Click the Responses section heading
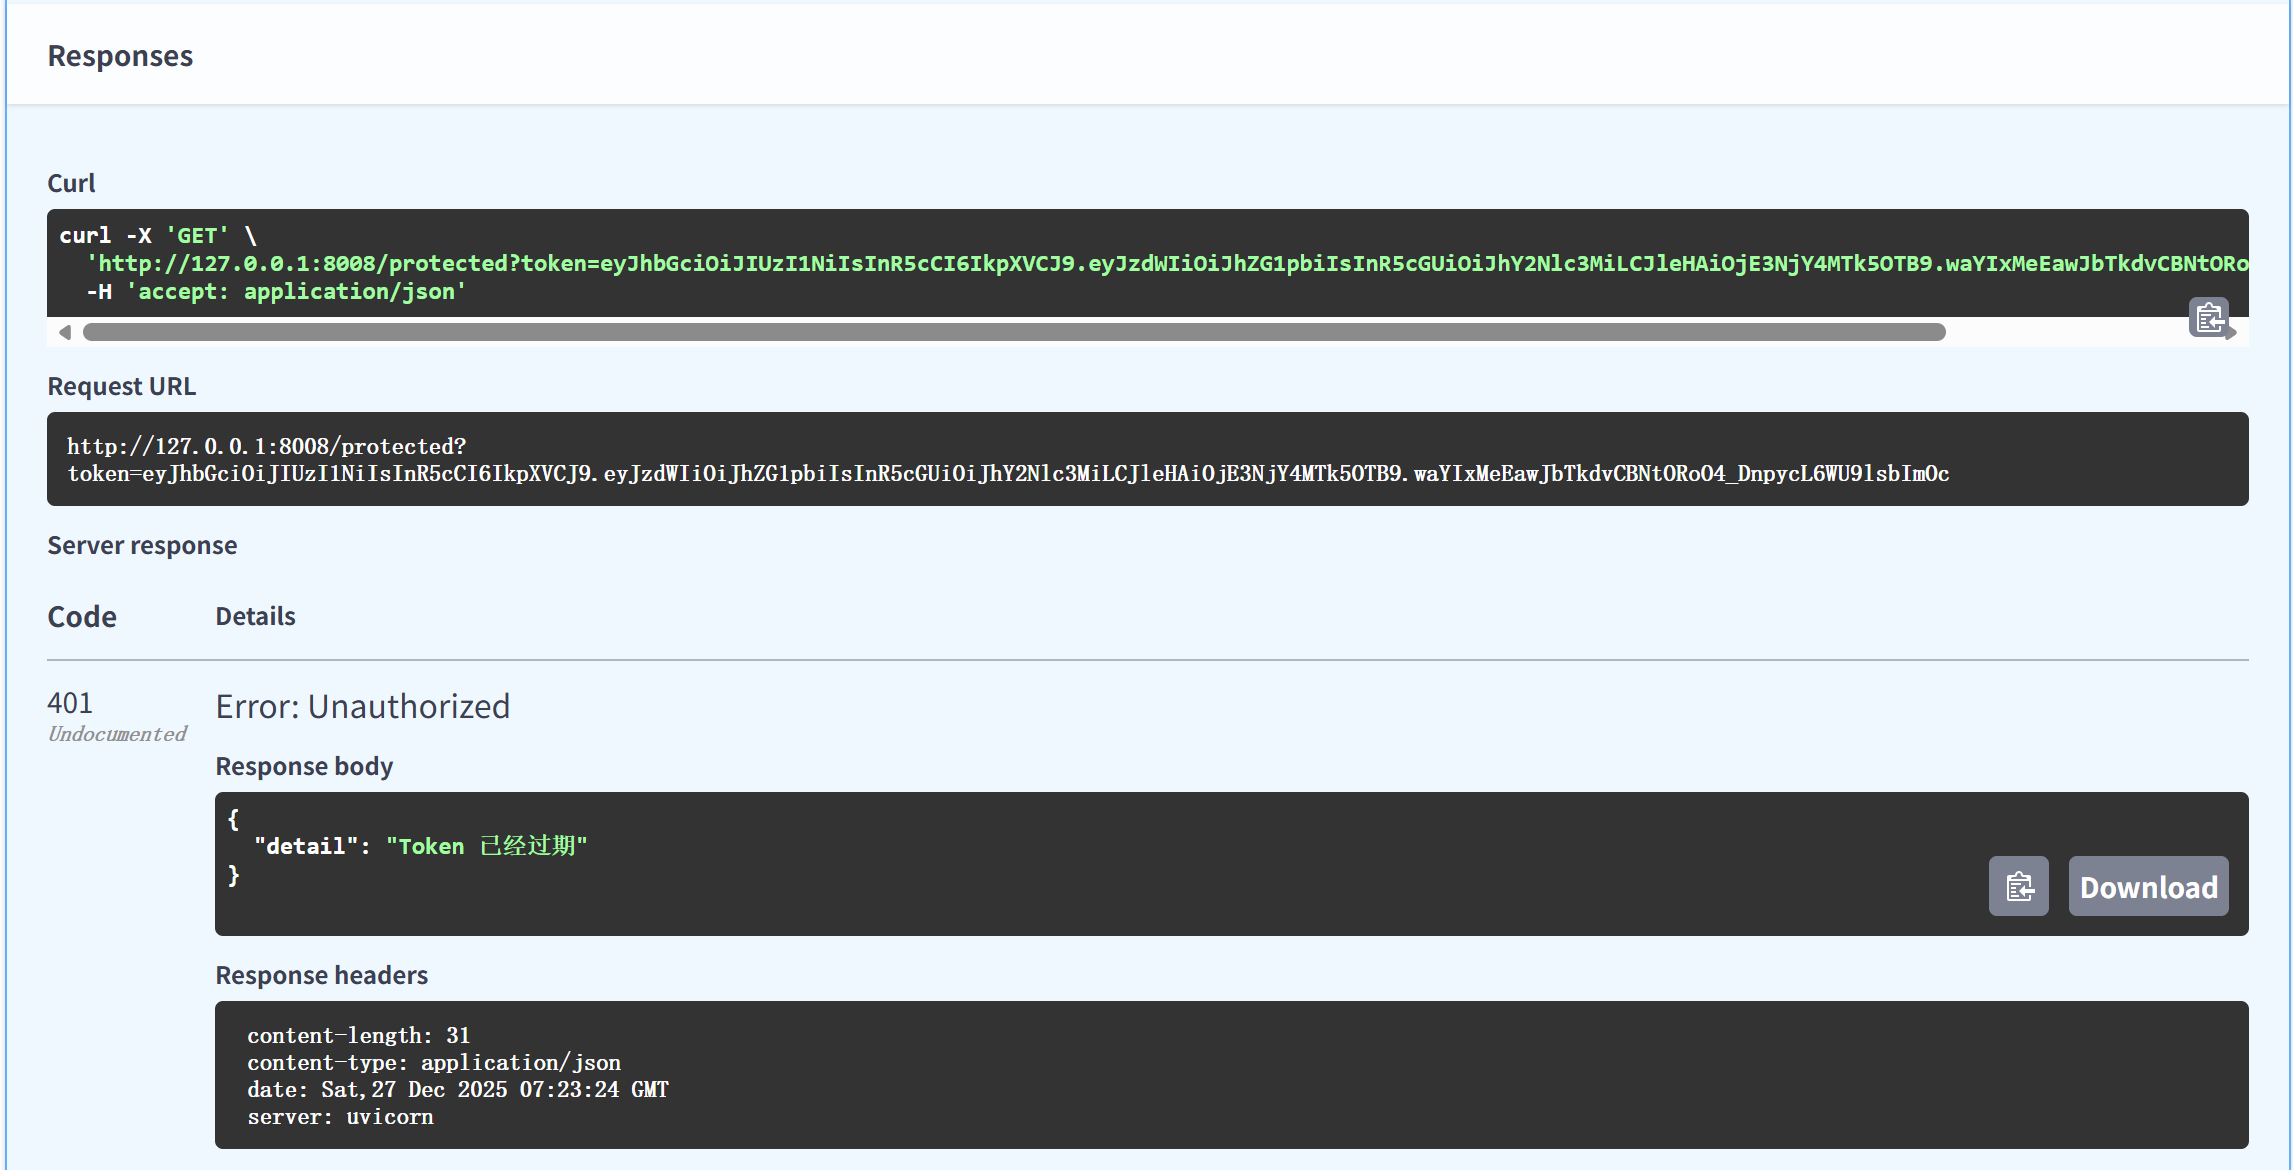Image resolution: width=2293 pixels, height=1170 pixels. pos(120,56)
